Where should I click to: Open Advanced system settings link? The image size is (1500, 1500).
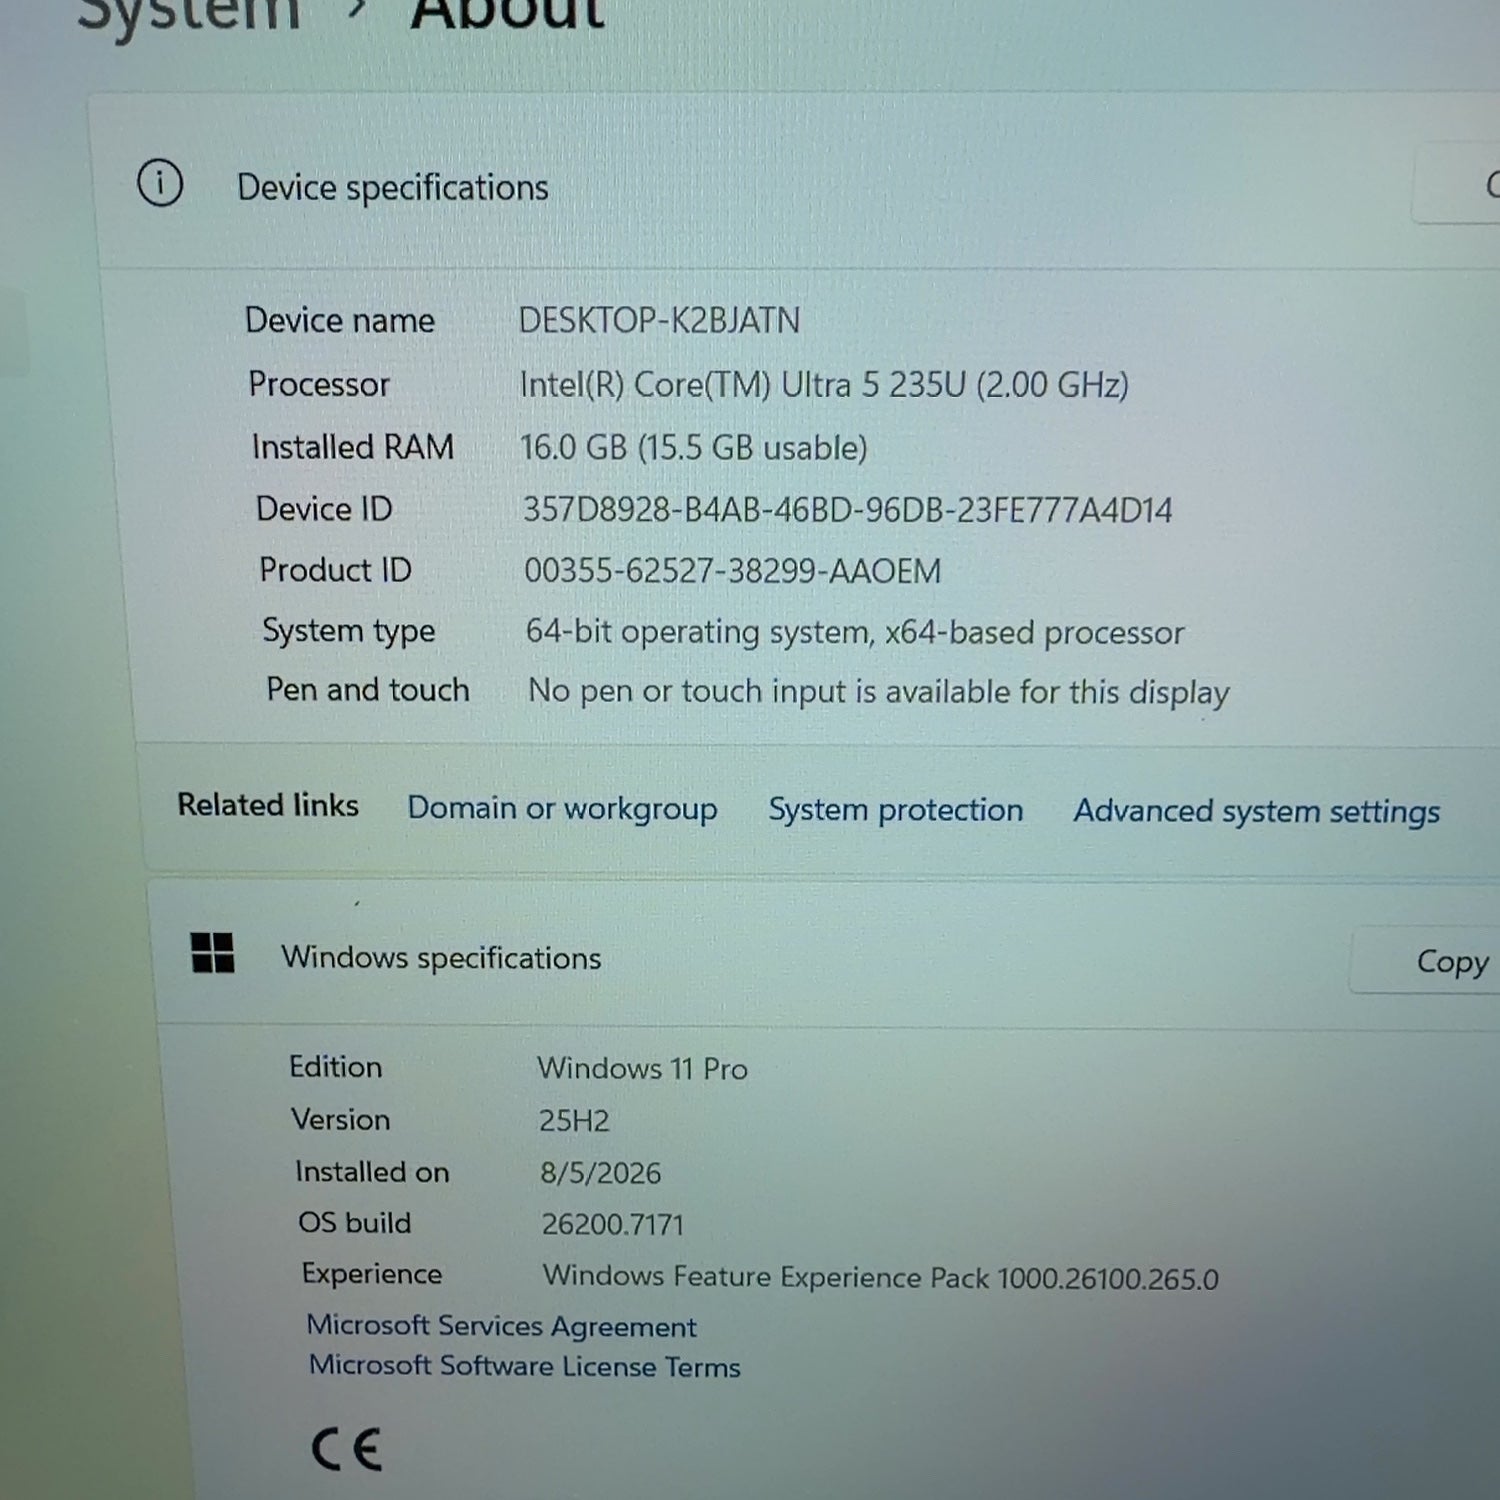[1257, 811]
